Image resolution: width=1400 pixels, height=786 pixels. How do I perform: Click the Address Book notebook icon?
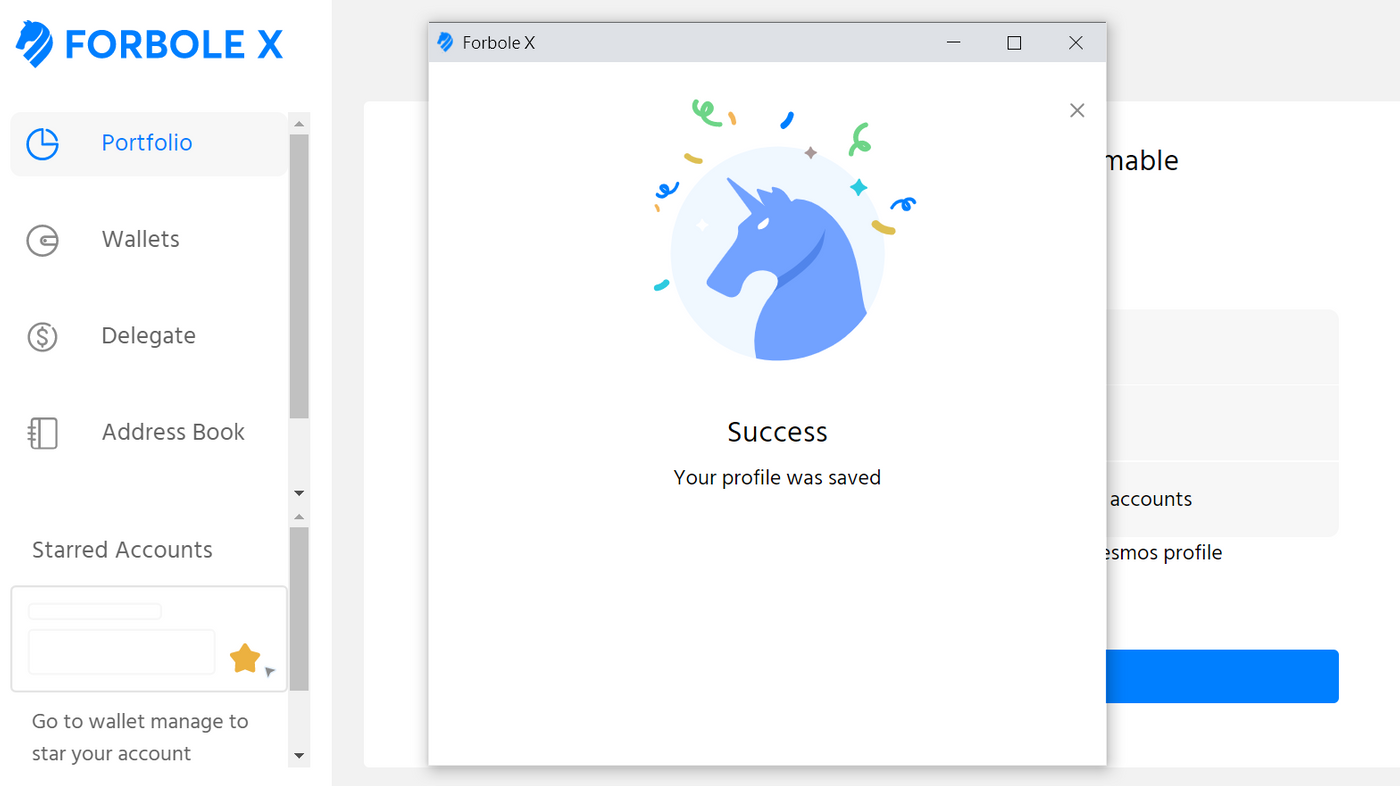42,433
